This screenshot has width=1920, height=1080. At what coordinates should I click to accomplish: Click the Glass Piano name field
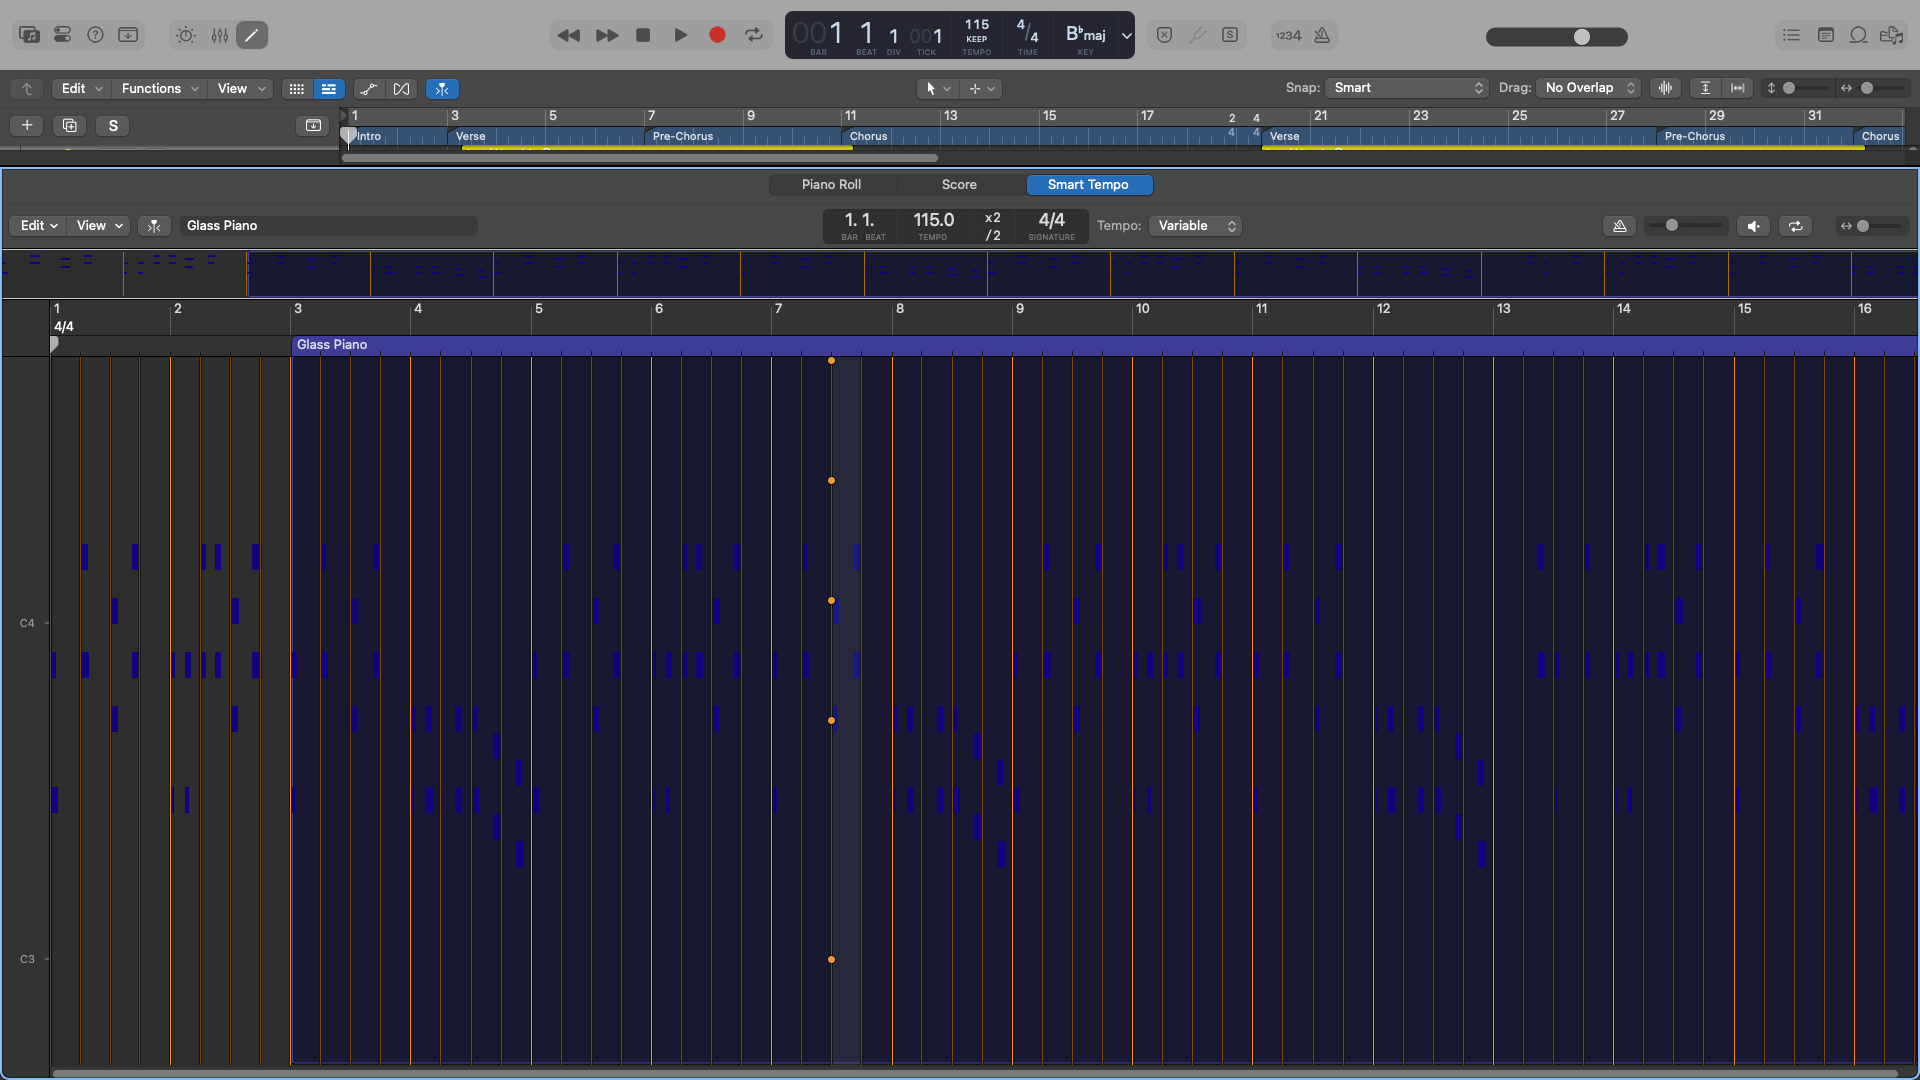(x=330, y=225)
